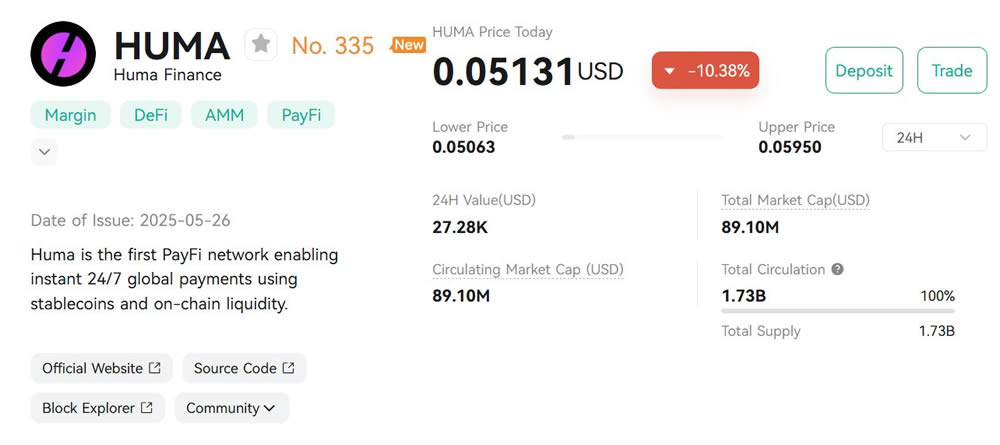The width and height of the screenshot is (1000, 445).
Task: Select the DeFi tag
Action: click(x=151, y=115)
